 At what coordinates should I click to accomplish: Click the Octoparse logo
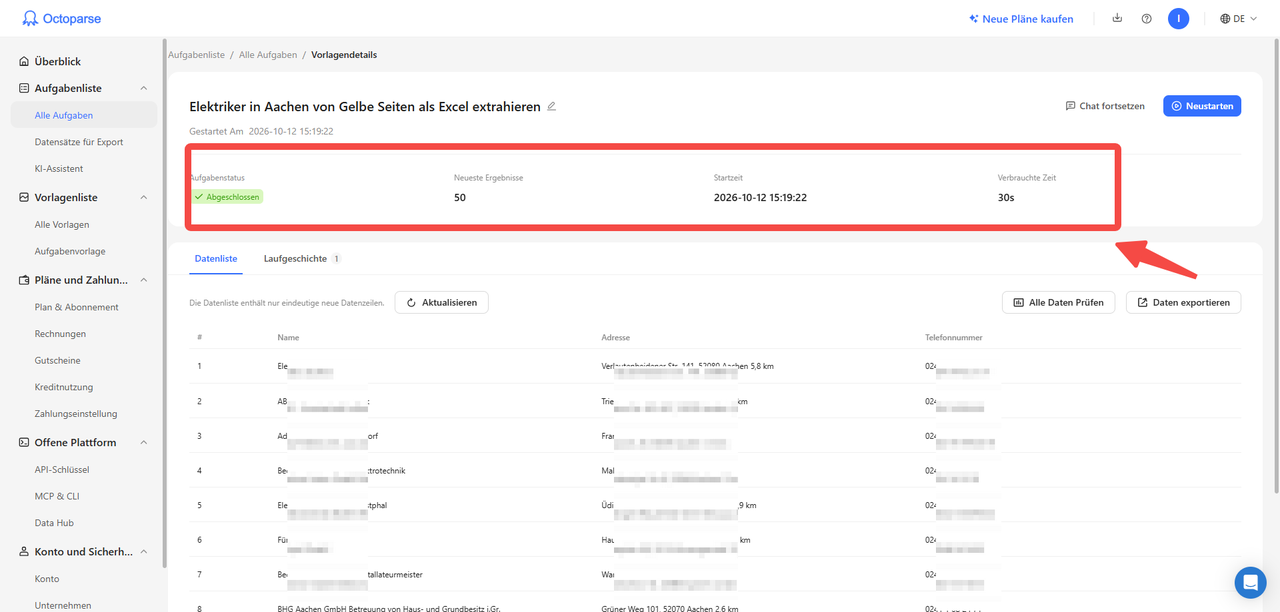pos(62,19)
